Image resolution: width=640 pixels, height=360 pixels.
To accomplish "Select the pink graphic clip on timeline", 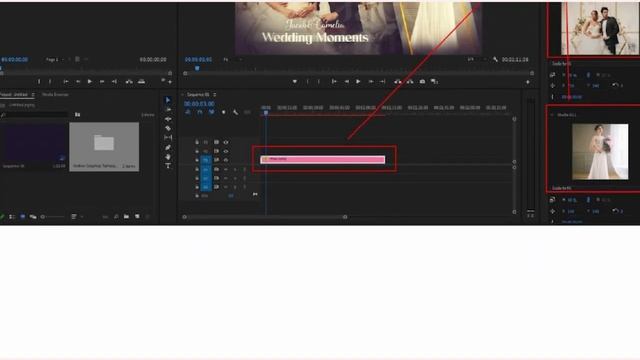I will point(322,159).
